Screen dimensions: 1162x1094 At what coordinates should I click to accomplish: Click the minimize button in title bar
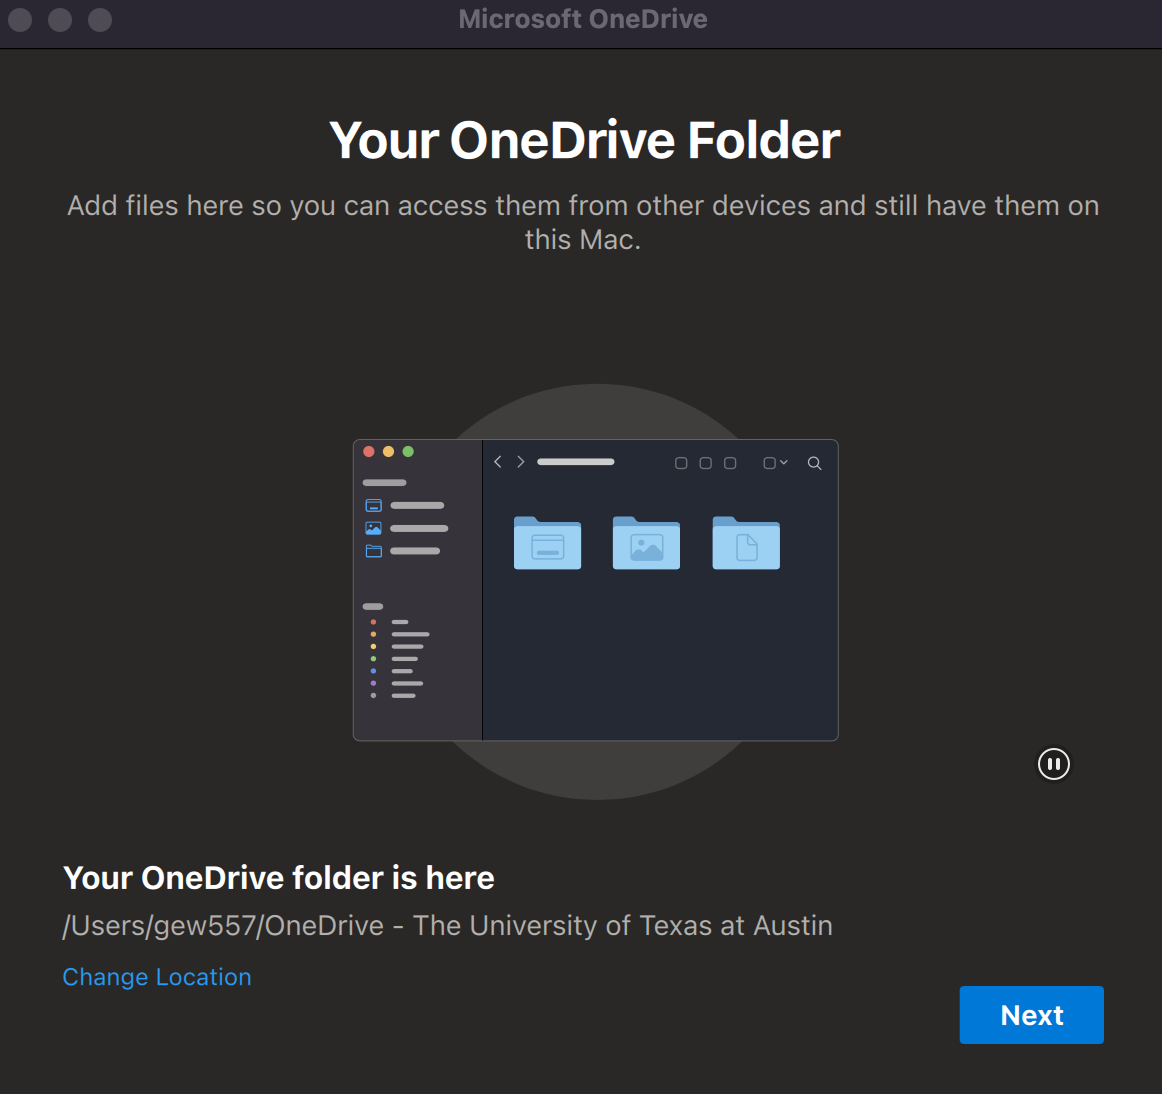click(x=60, y=19)
